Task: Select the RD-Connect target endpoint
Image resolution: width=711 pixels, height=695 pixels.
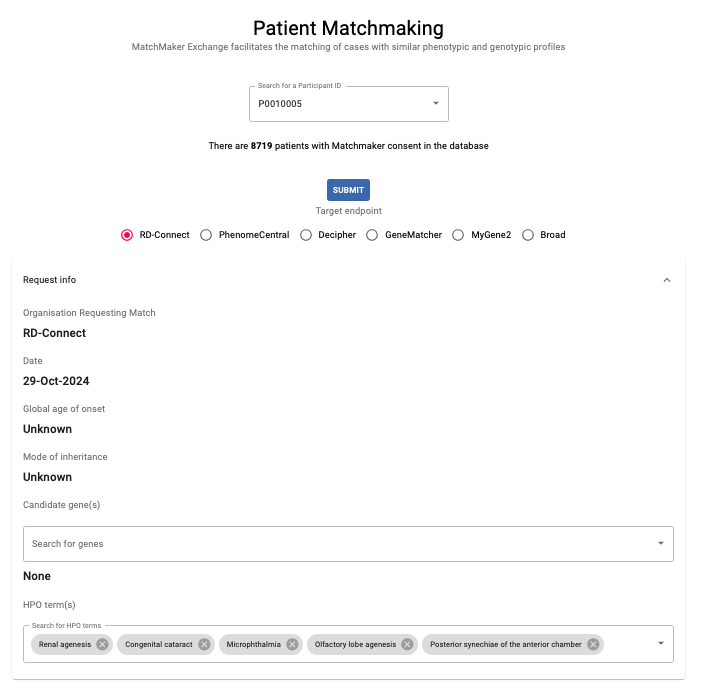Action: (127, 235)
